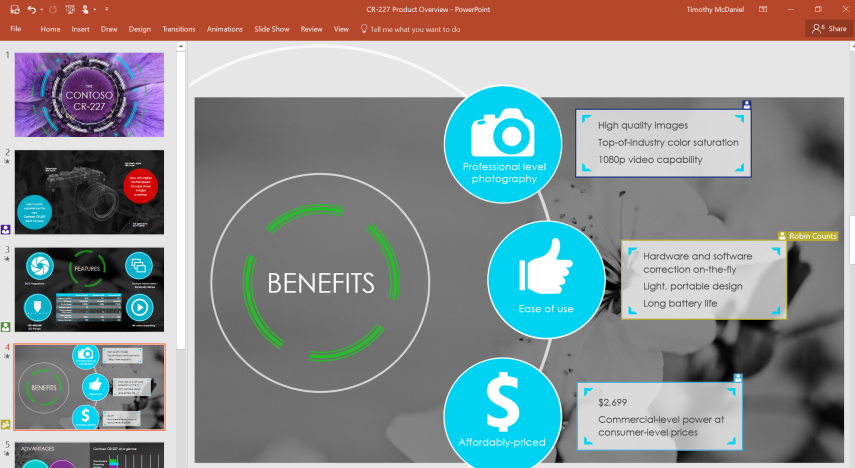Click the animation star under slide 4 number
The height and width of the screenshot is (468, 855).
tap(7, 356)
